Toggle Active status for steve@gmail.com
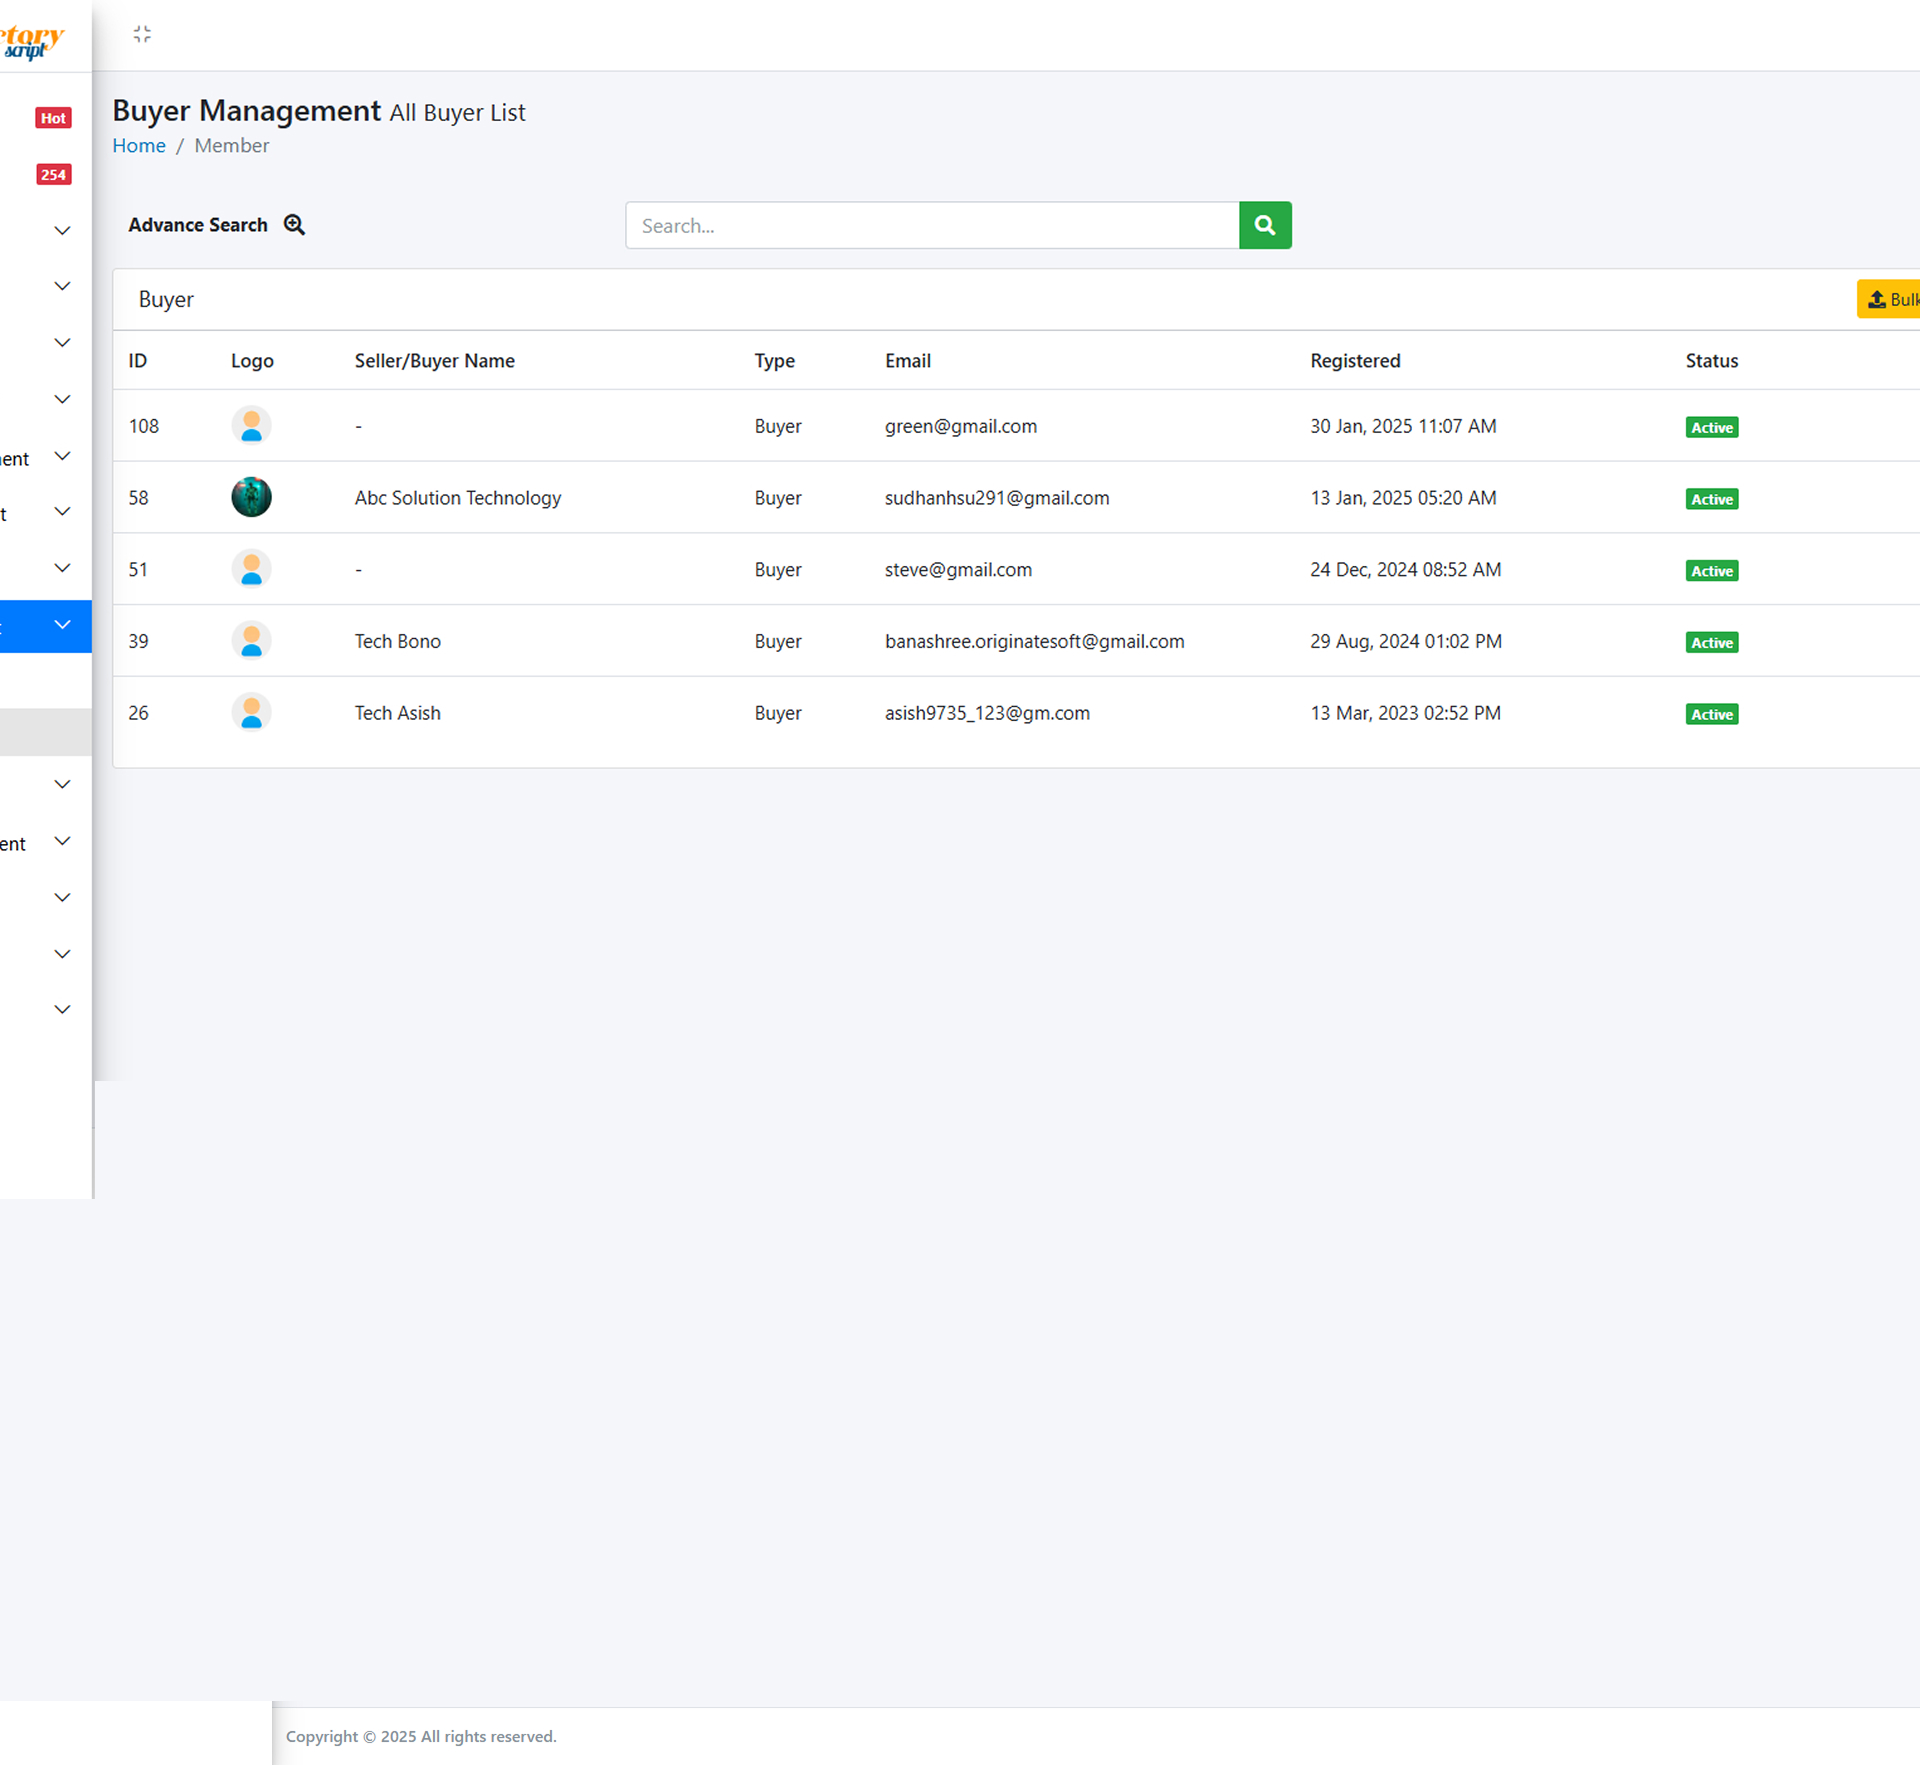This screenshot has width=1920, height=1765. [1711, 571]
